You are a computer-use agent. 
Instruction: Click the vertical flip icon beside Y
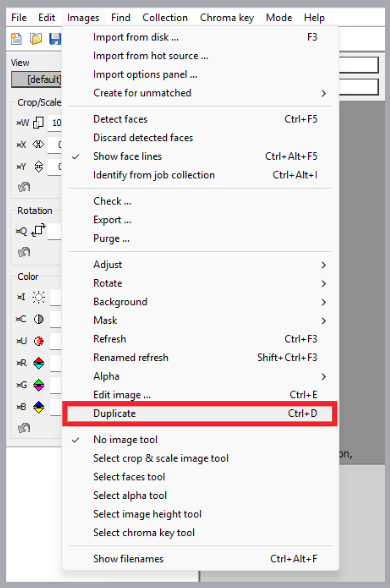coord(39,166)
